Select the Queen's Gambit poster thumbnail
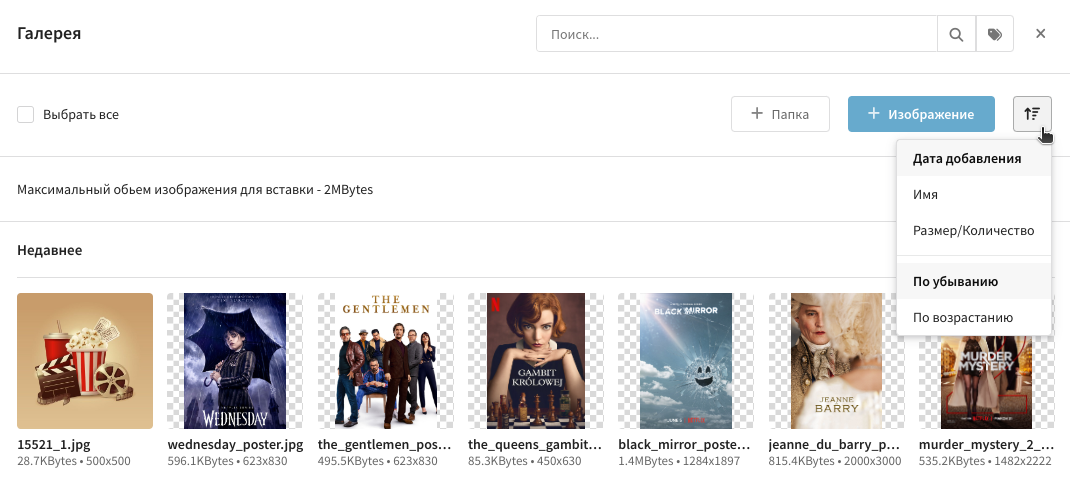The image size is (1070, 485). [x=536, y=361]
